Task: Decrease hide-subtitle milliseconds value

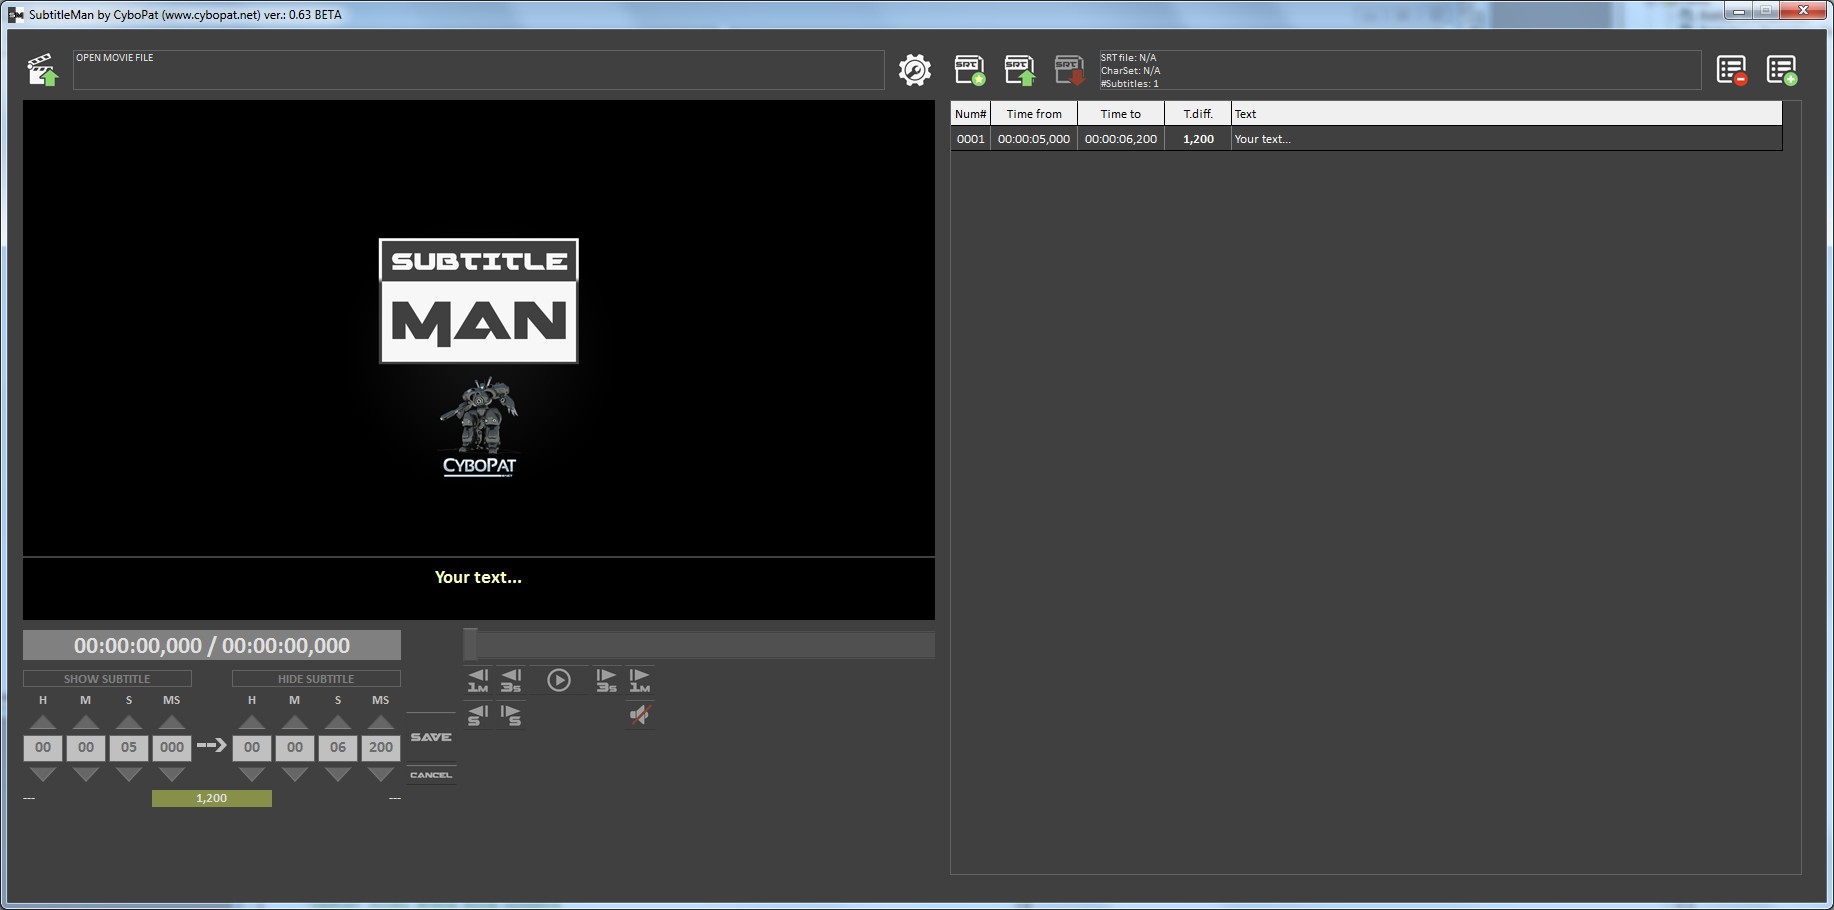Action: pos(381,774)
